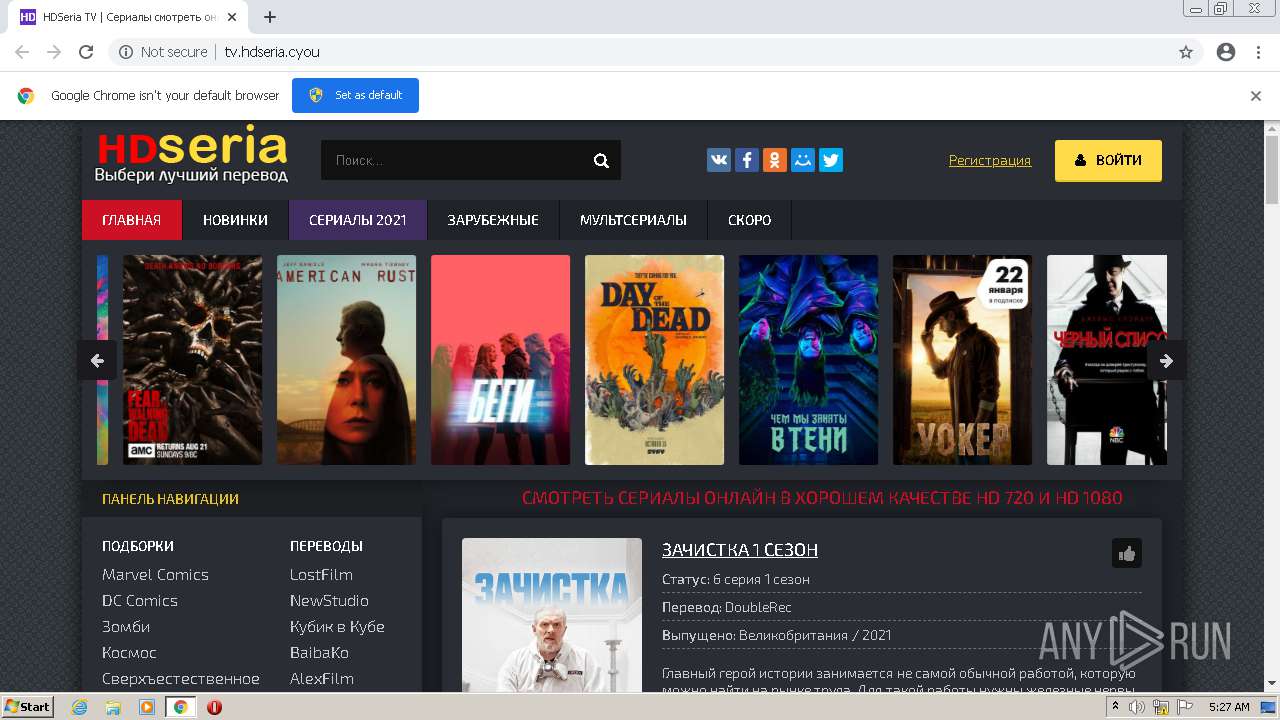Click the HDseria site logo
1280x720 pixels.
(192, 154)
